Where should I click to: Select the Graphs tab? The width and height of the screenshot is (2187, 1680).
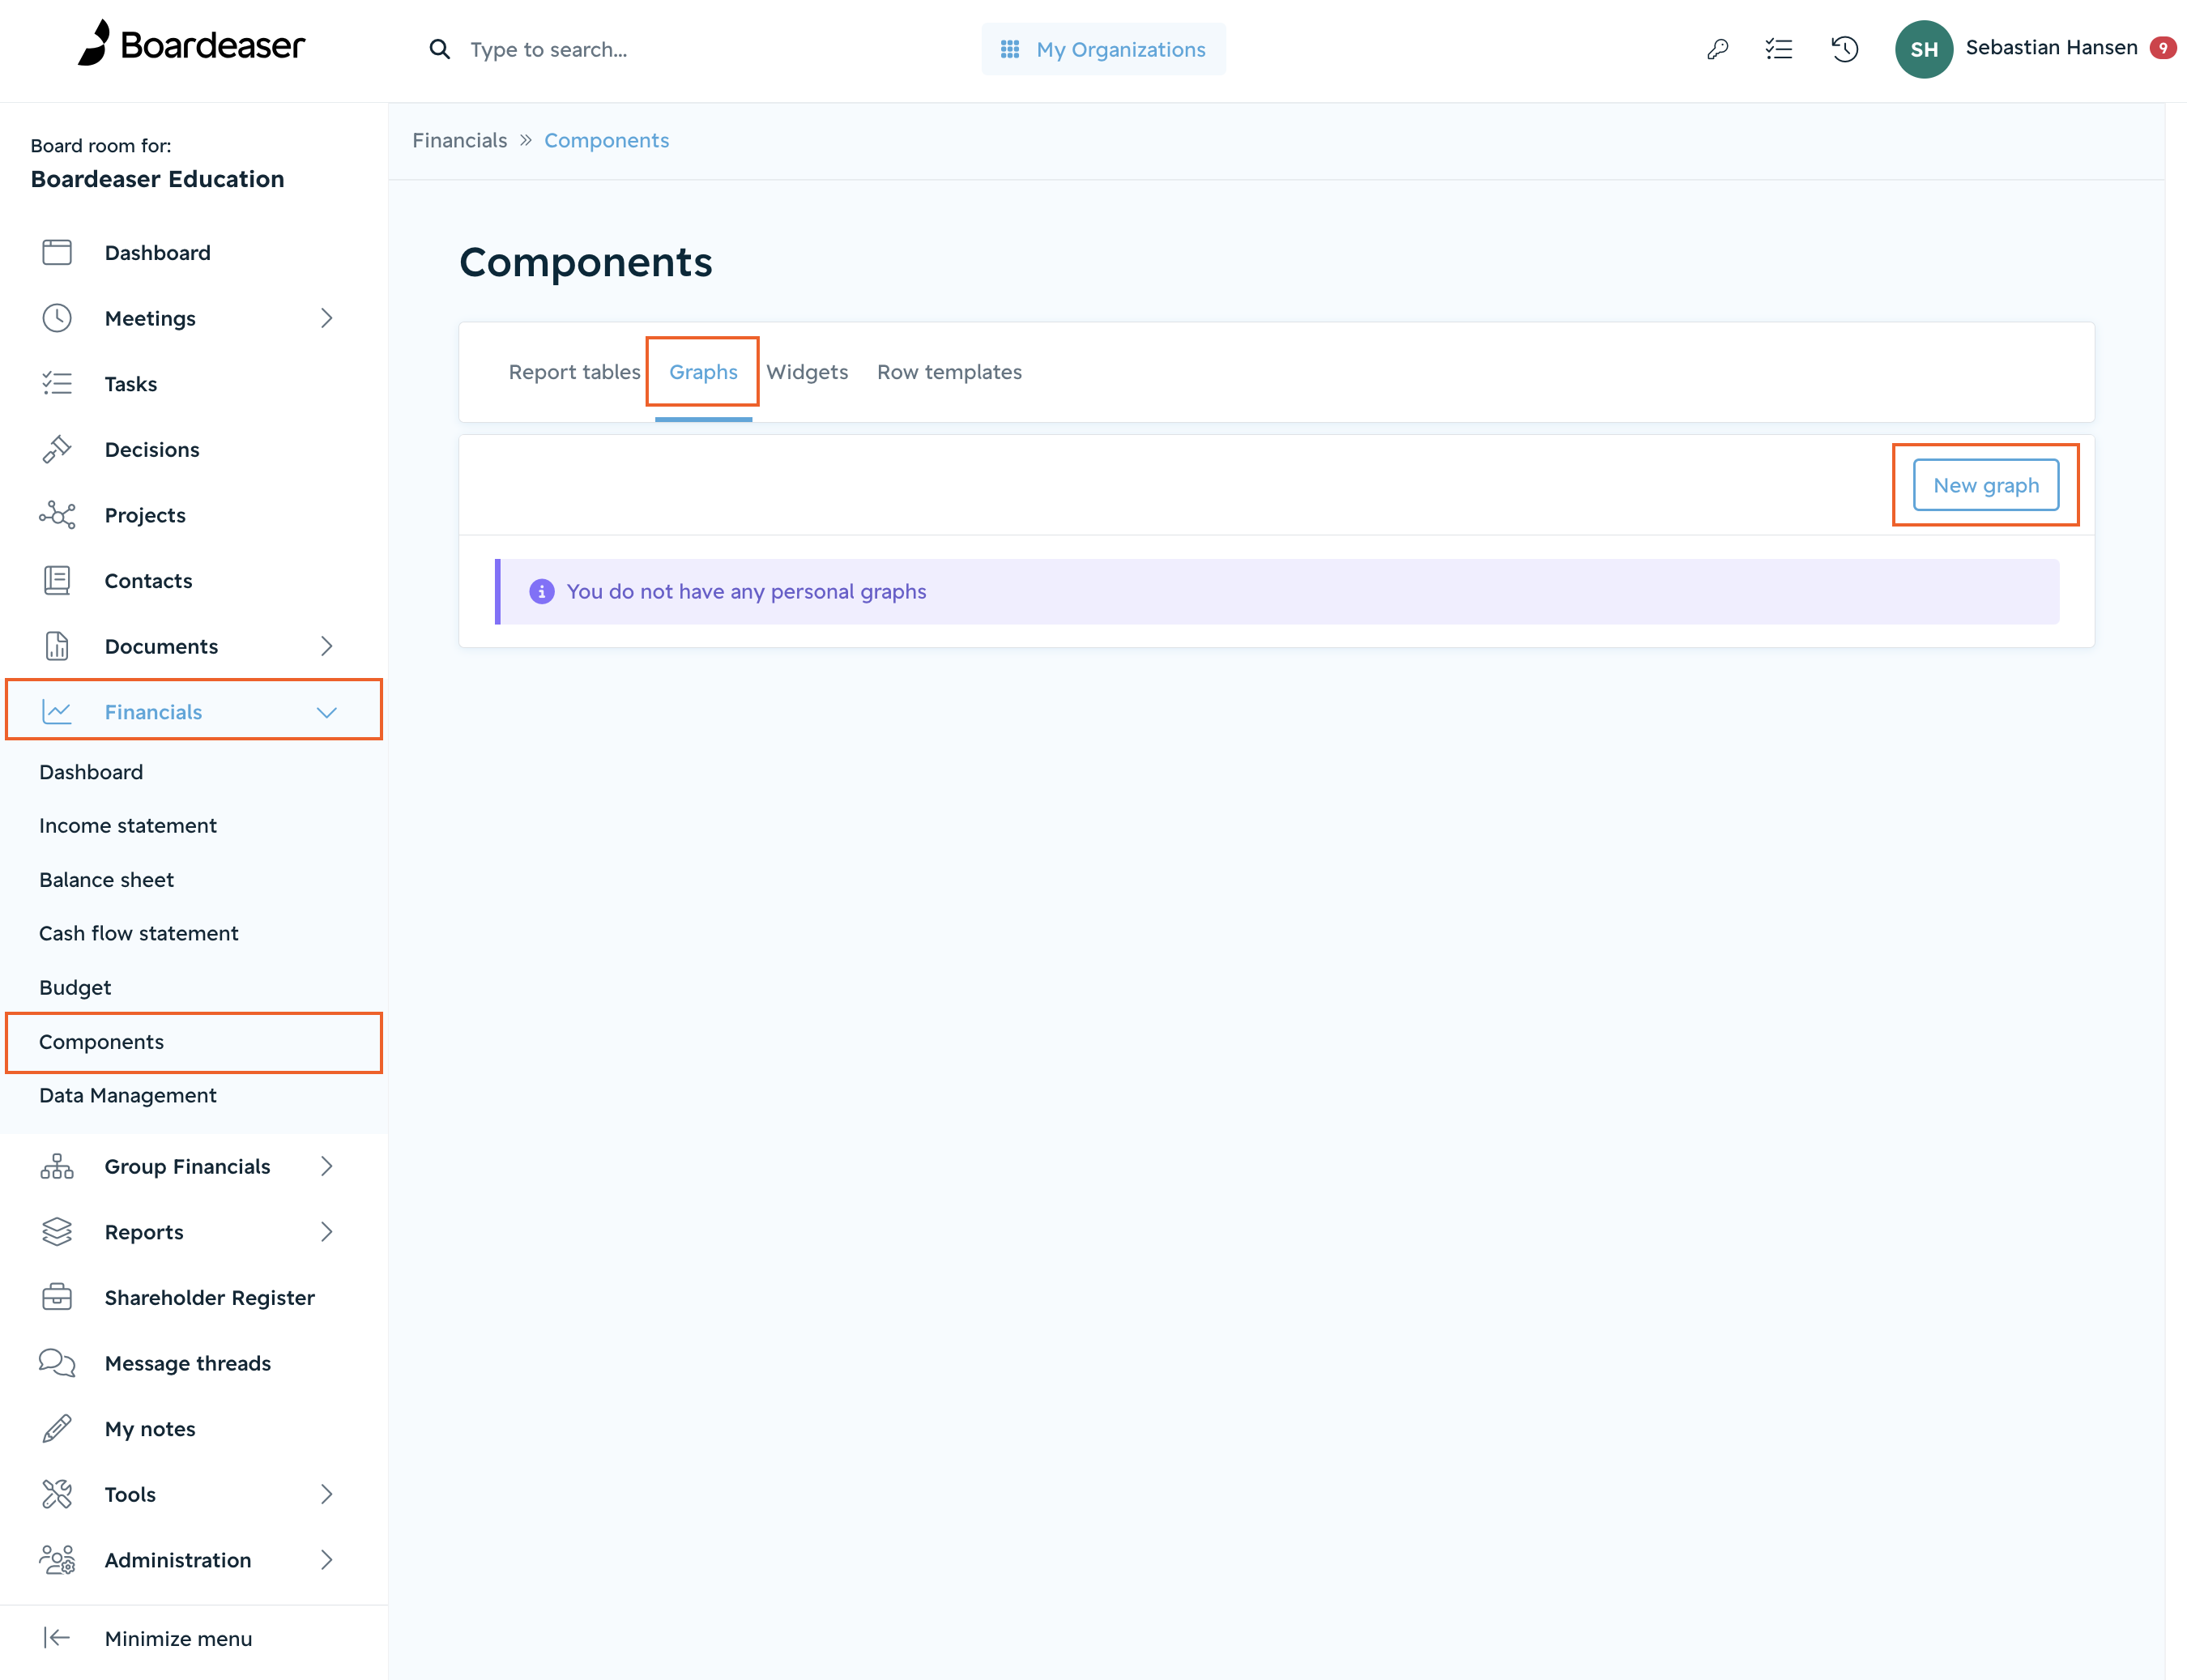pyautogui.click(x=703, y=372)
